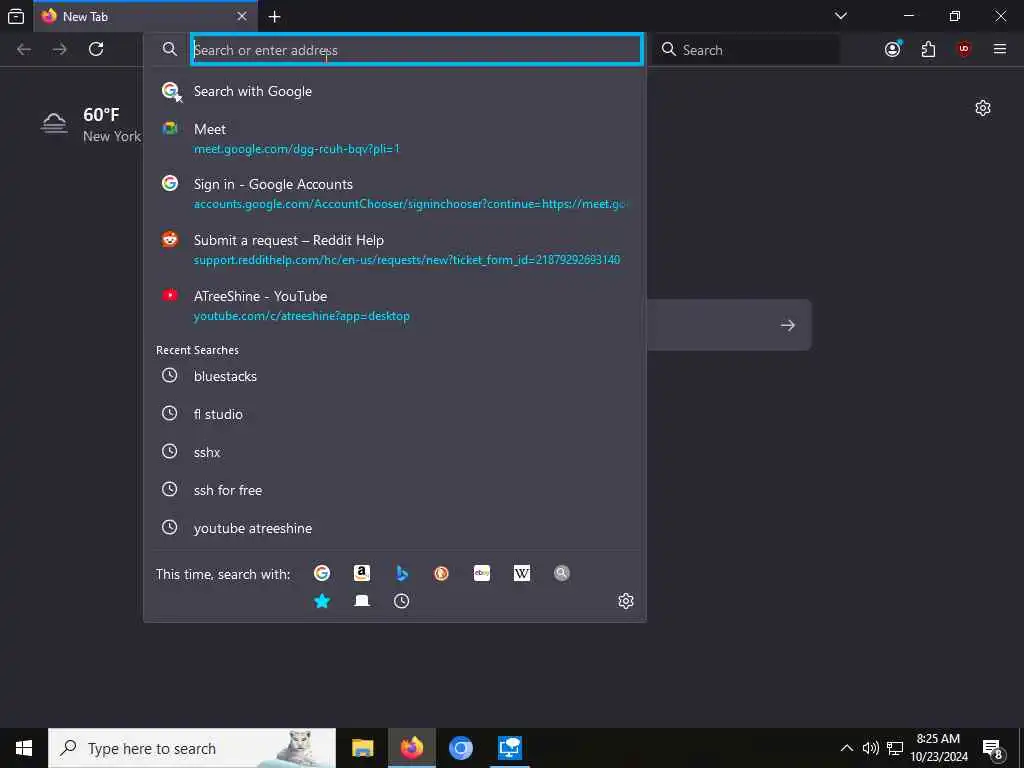Select recent search ssh for free

394,490
